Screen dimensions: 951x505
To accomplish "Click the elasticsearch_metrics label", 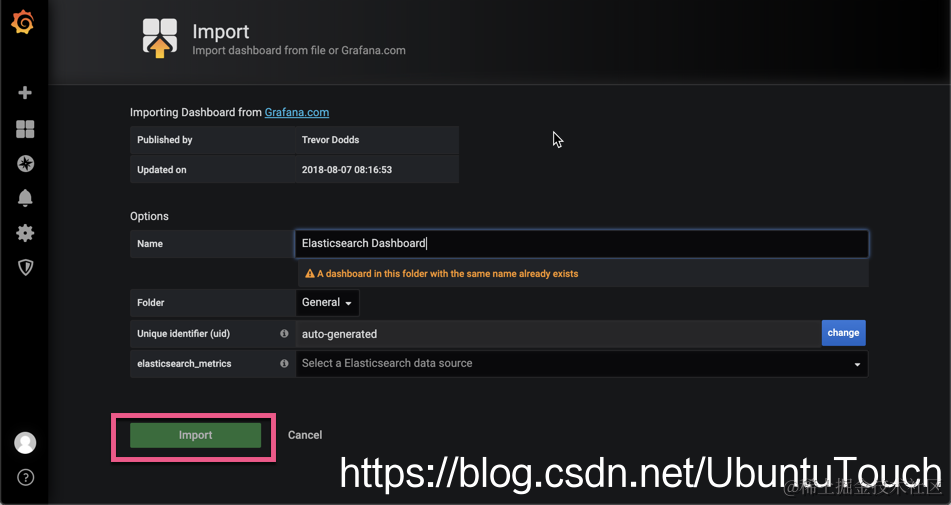I will coord(184,364).
